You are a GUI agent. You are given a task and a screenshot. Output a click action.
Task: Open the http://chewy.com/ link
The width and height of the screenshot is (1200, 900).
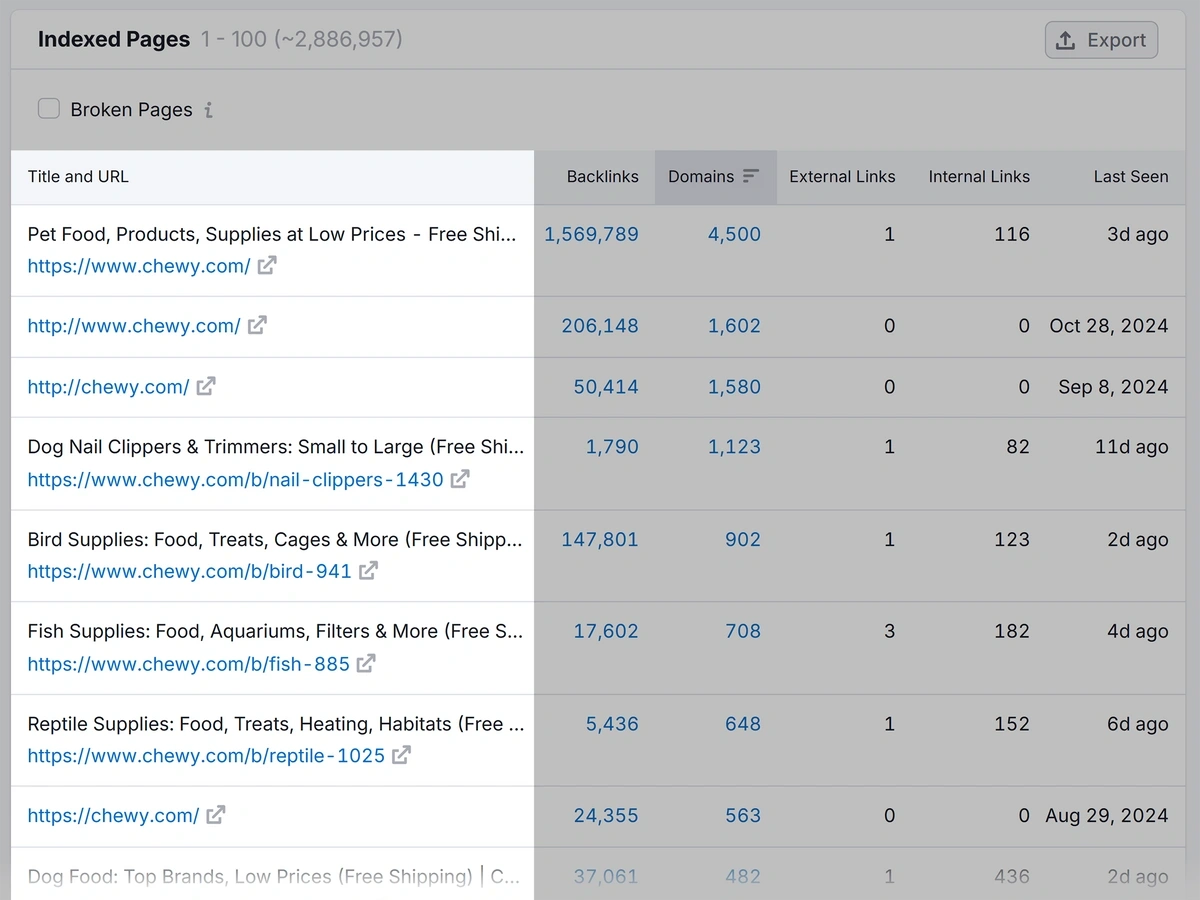tap(108, 386)
